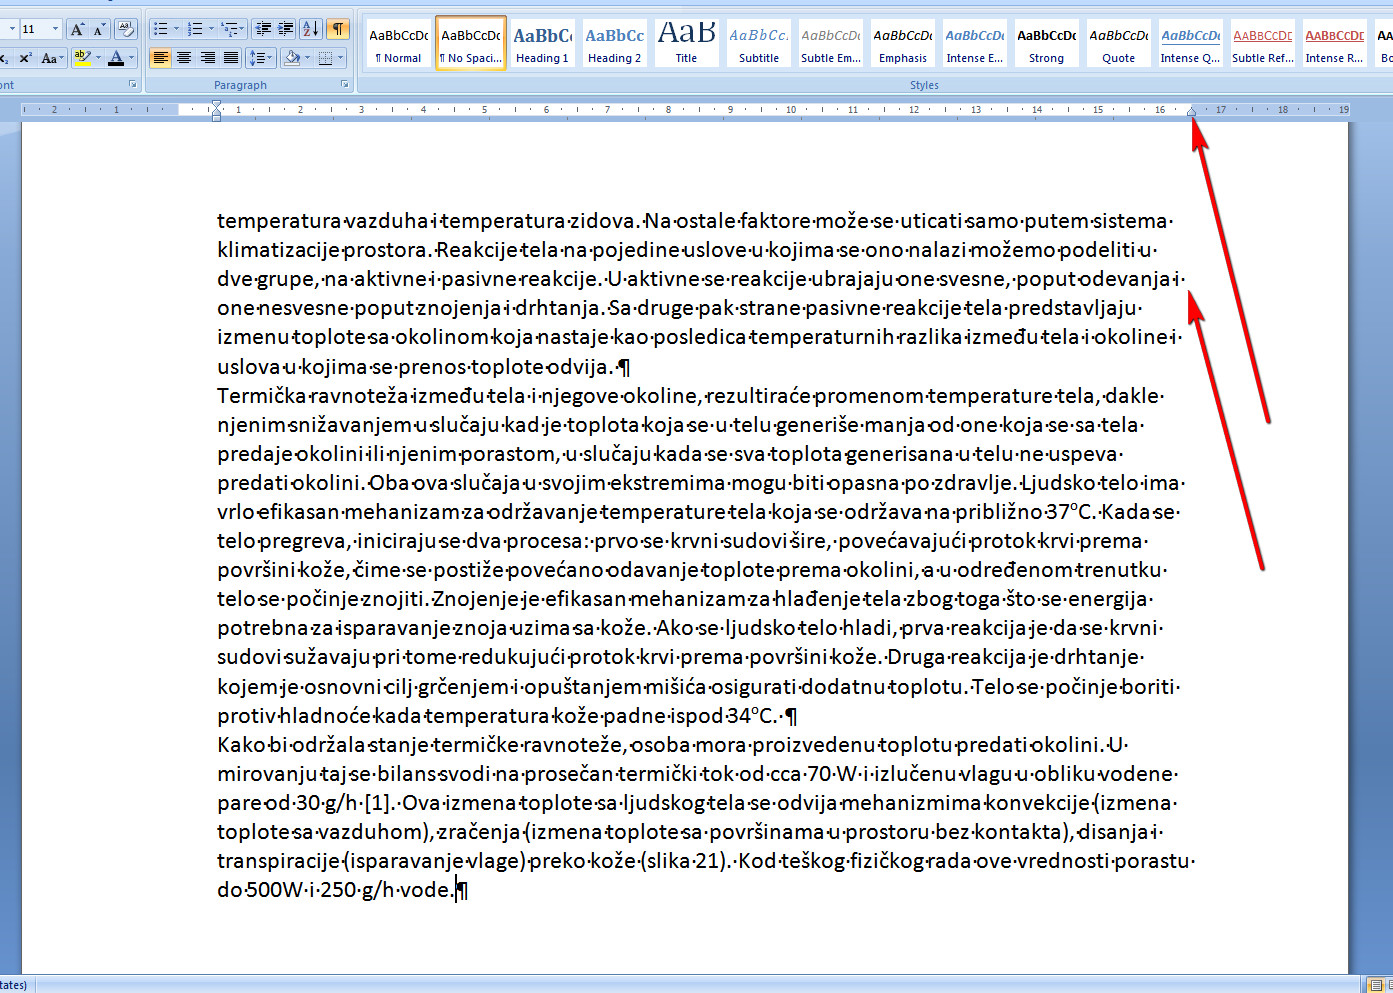Apply the yellow text highlight color
Image resolution: width=1393 pixels, height=993 pixels.
[82, 58]
